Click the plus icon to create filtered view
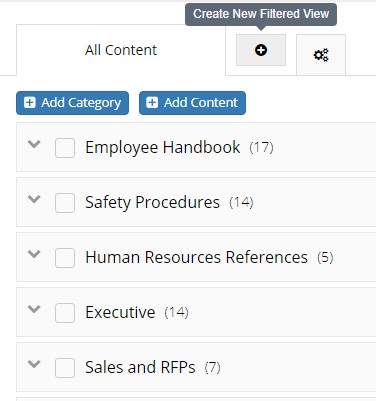 coord(261,50)
